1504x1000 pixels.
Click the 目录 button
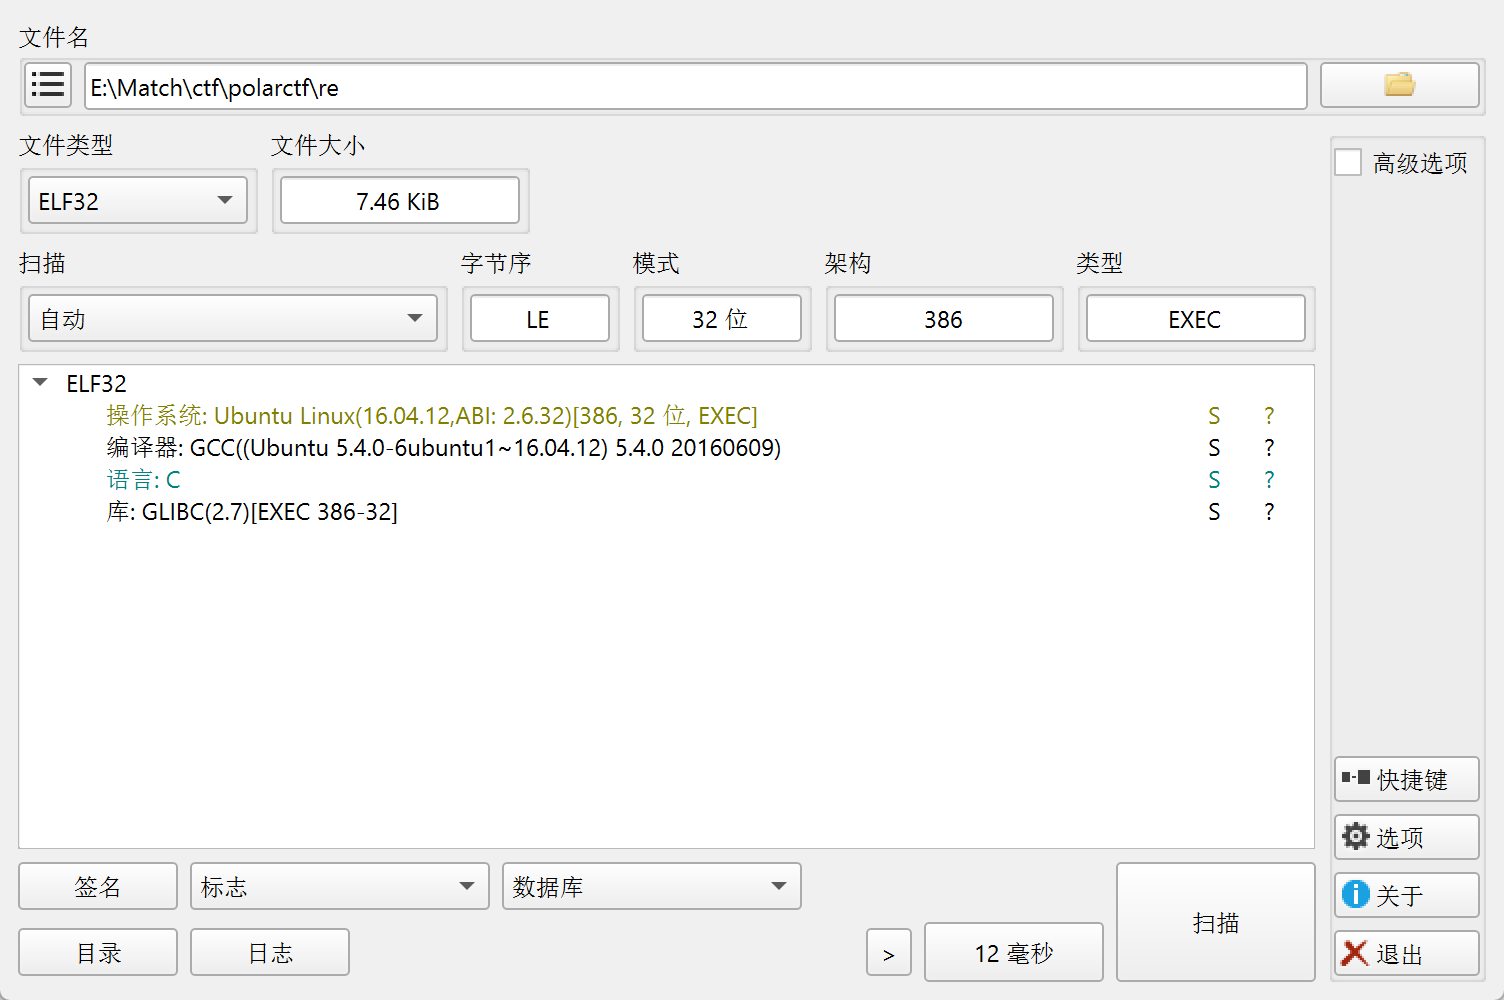pyautogui.click(x=98, y=952)
